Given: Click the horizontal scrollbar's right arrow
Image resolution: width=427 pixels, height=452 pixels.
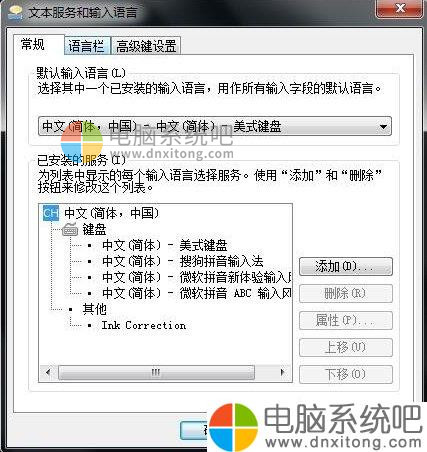Looking at the screenshot, I should pos(282,372).
